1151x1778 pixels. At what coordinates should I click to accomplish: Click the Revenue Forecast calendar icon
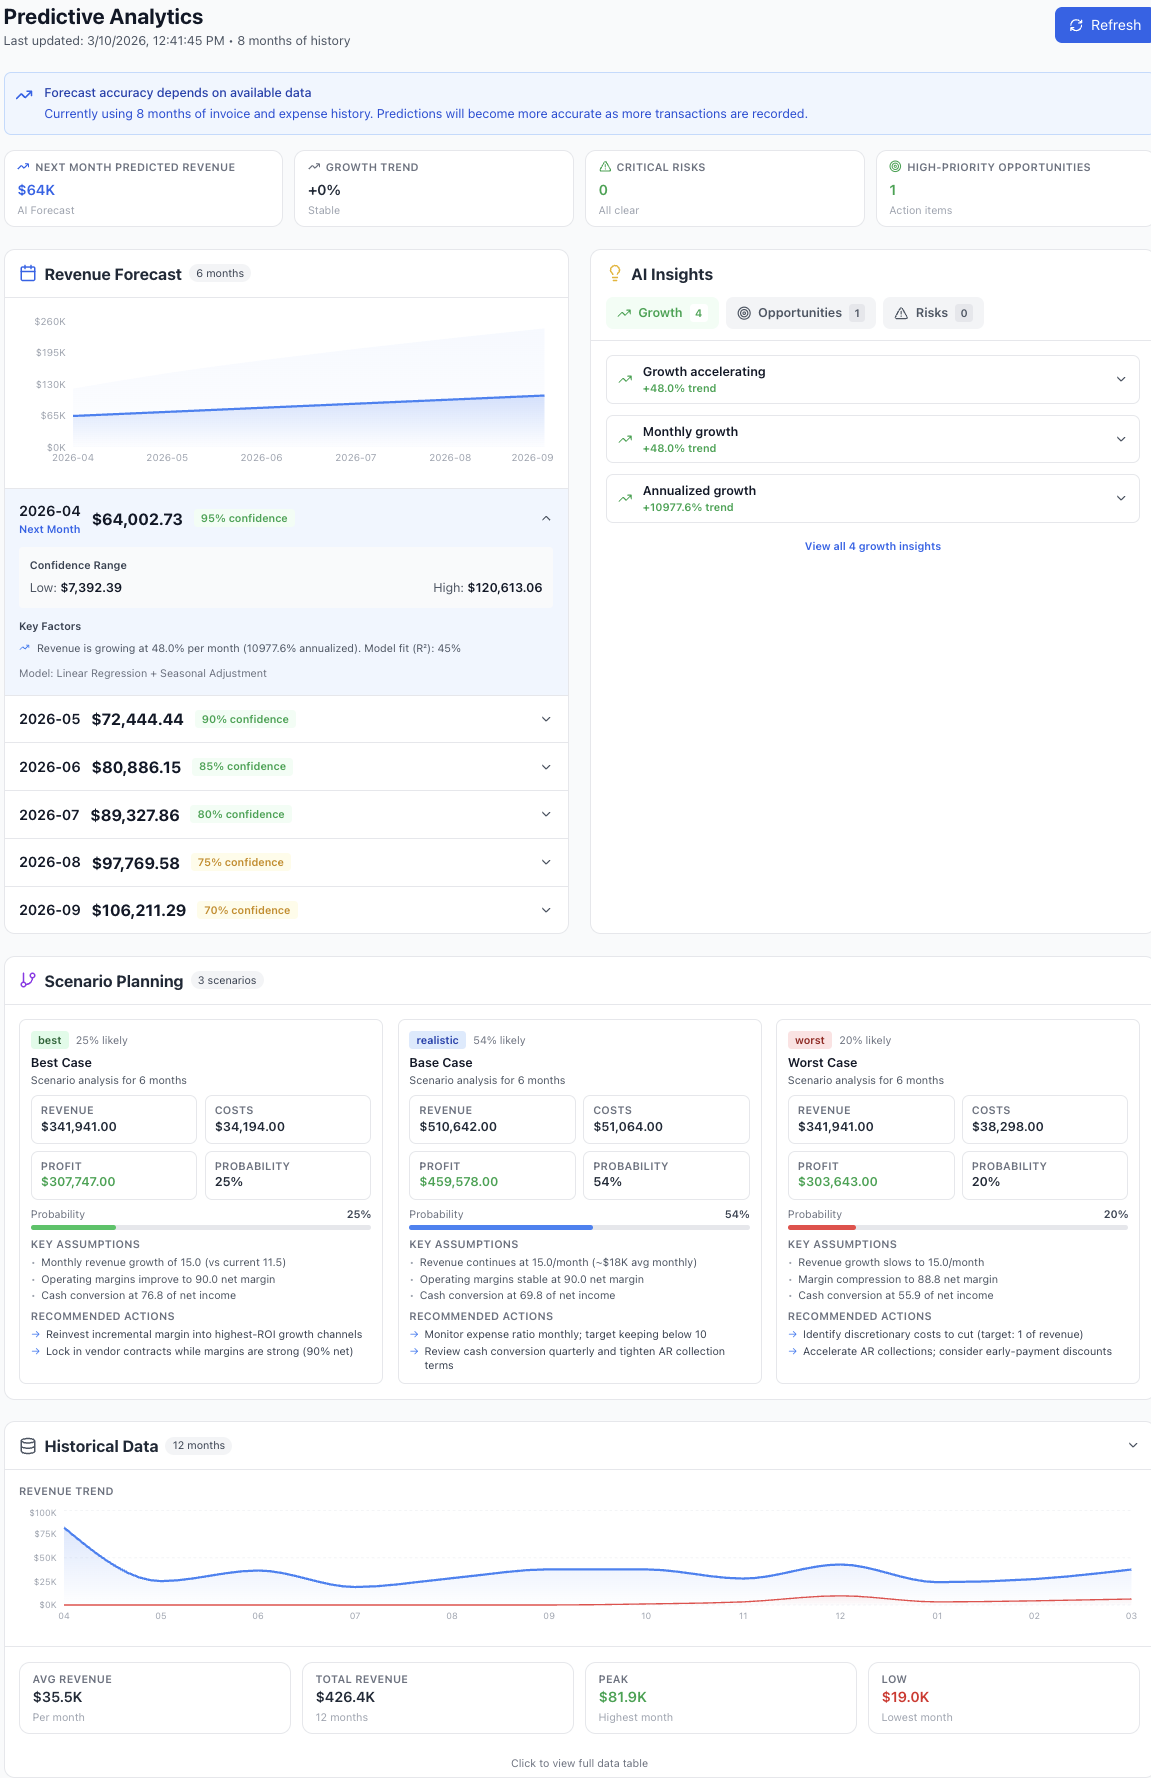pyautogui.click(x=28, y=273)
